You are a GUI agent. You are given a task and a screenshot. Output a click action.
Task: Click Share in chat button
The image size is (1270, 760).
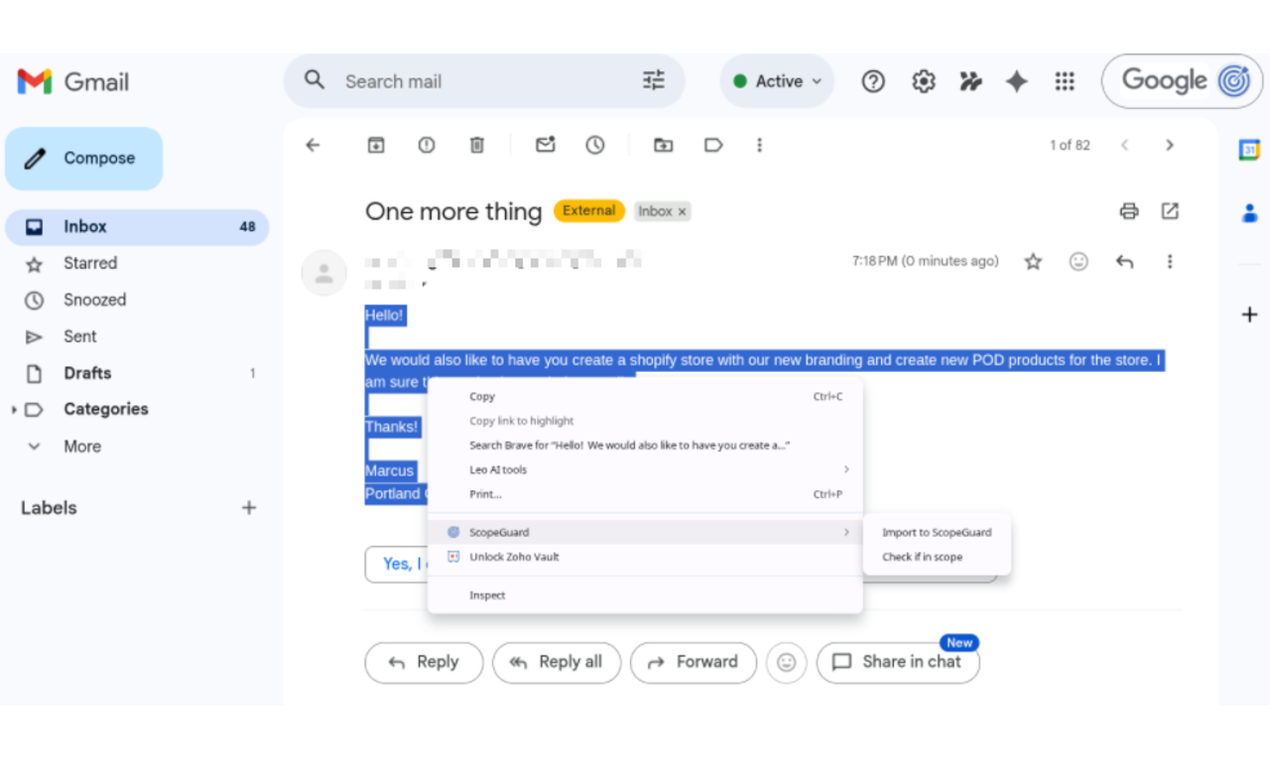click(x=898, y=662)
